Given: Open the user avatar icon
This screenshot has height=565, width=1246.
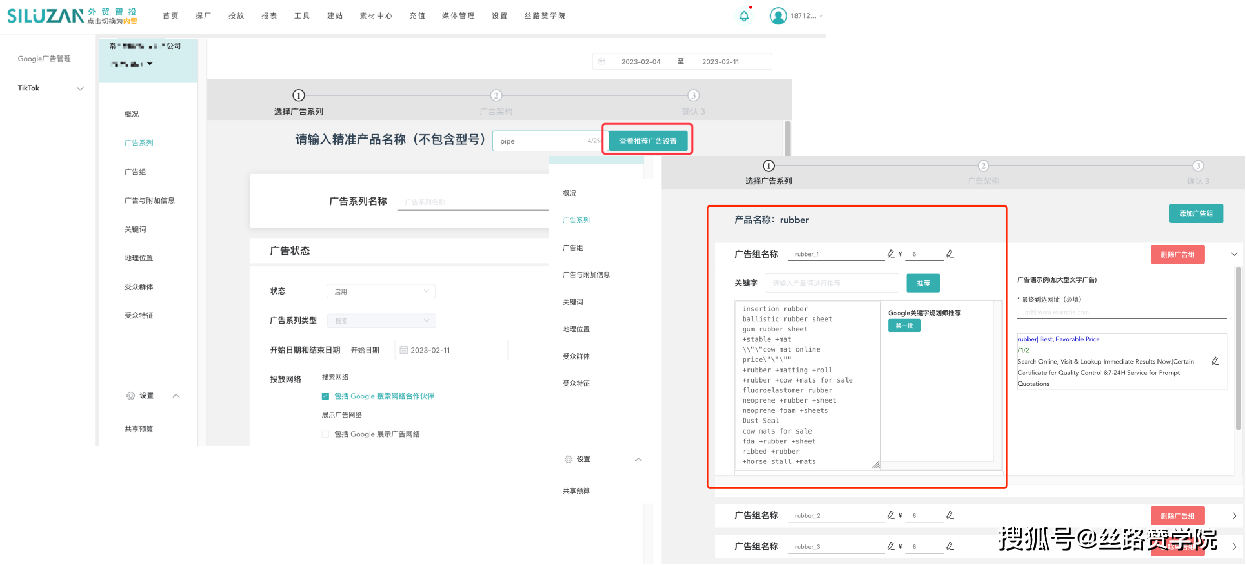Looking at the screenshot, I should point(778,16).
